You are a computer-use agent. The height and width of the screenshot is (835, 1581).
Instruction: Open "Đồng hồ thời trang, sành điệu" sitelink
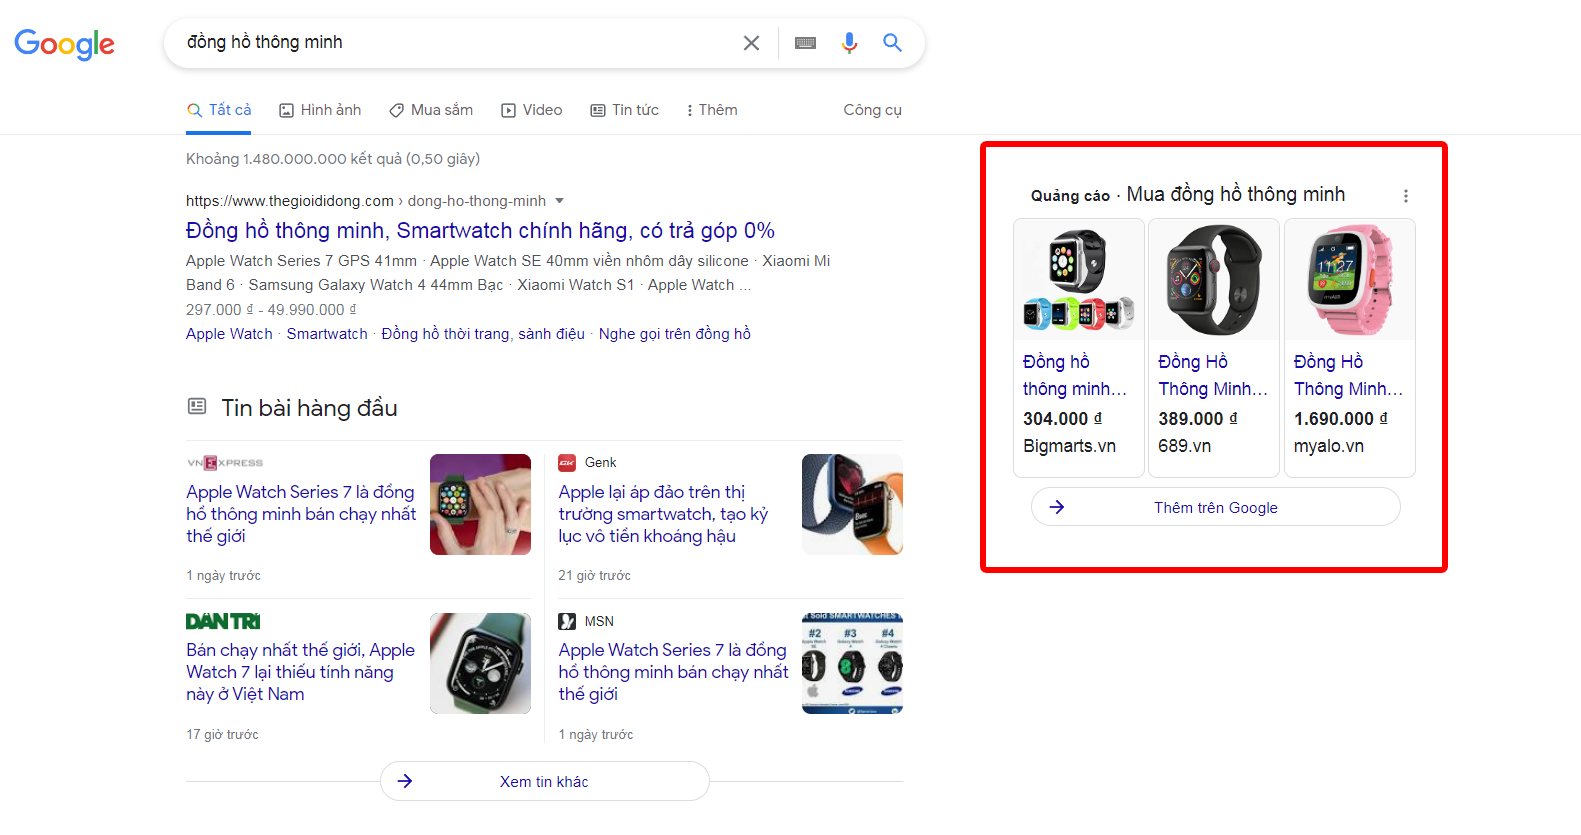pos(483,334)
